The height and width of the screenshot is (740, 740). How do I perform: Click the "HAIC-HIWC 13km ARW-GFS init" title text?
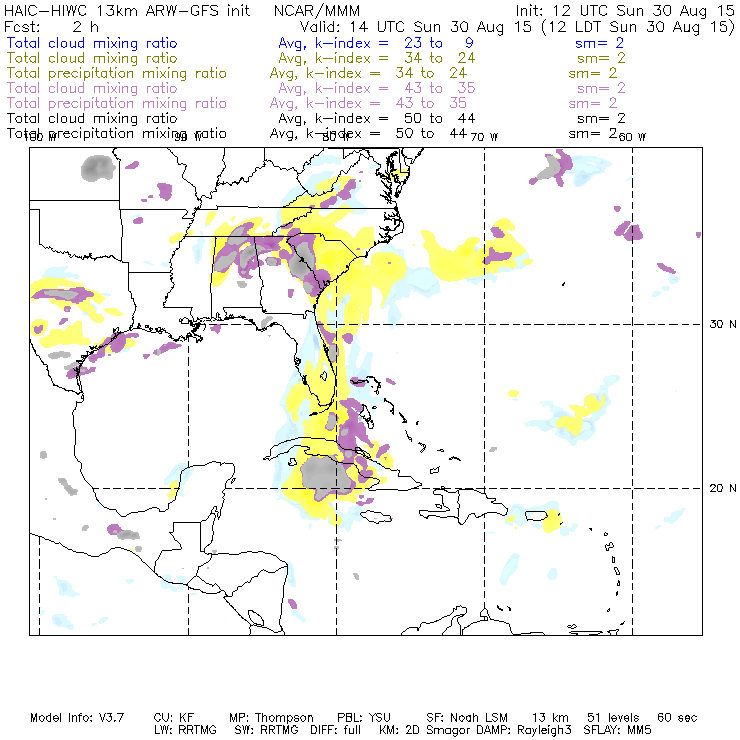click(x=127, y=11)
